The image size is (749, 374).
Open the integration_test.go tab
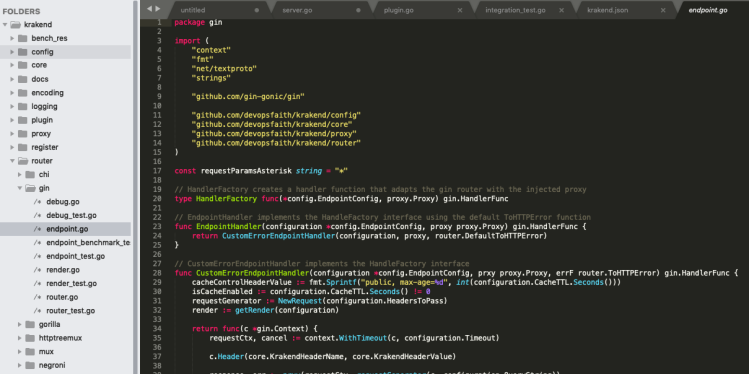515,10
